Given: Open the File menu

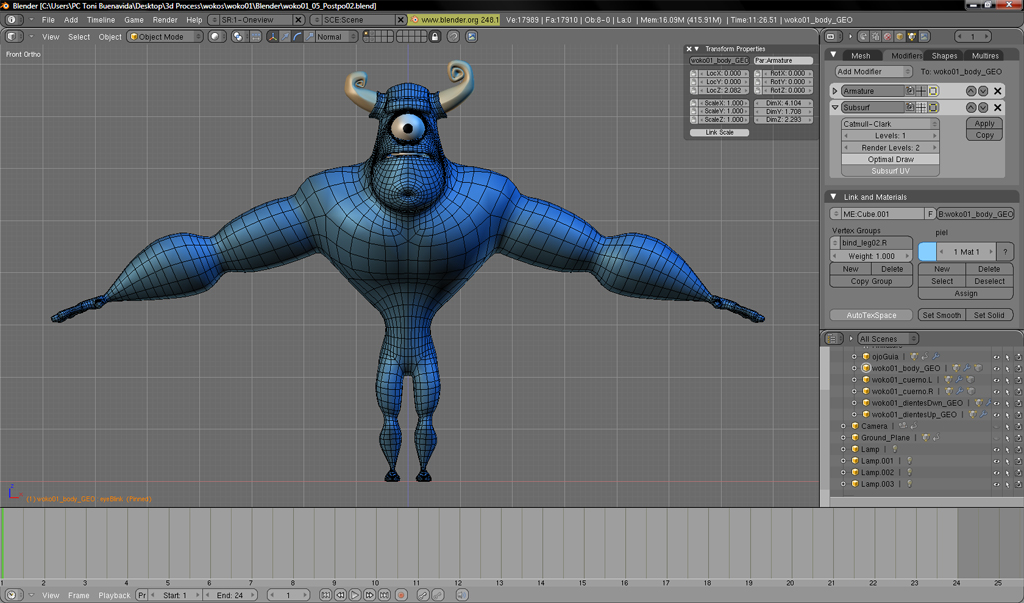Looking at the screenshot, I should tap(48, 20).
